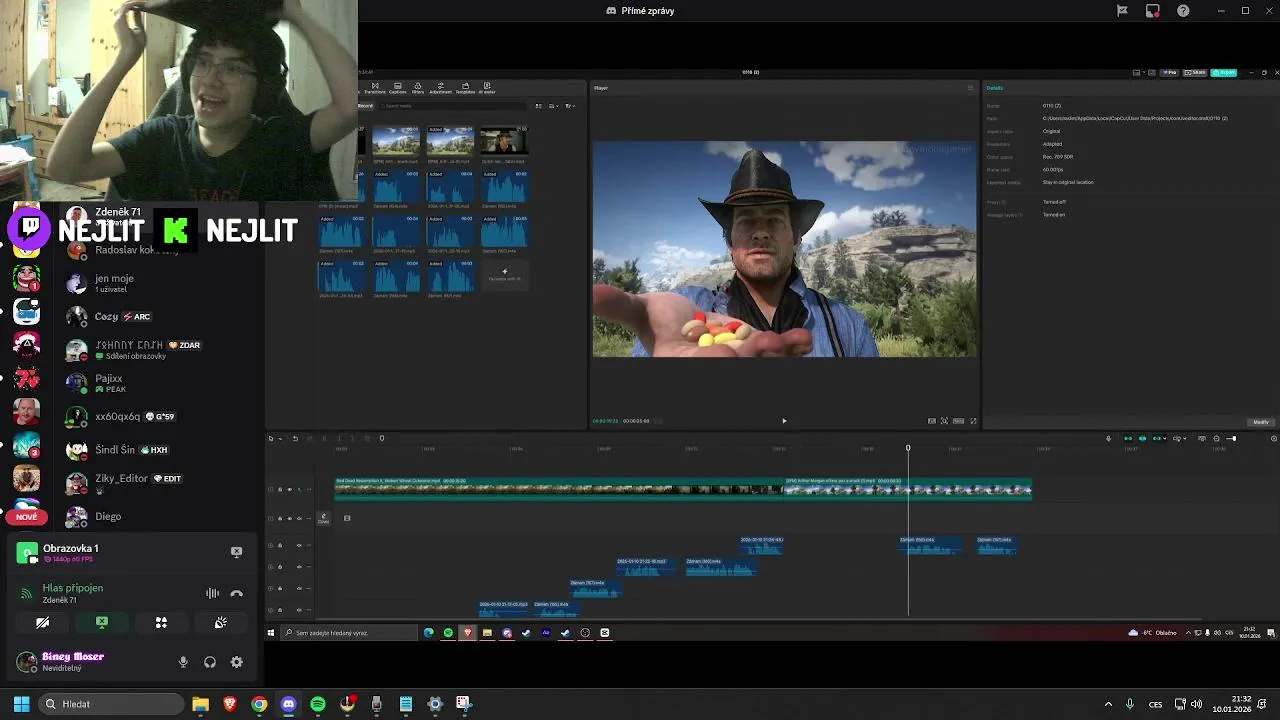Toggle Discord camera off icon
The image size is (1280, 720).
click(42, 622)
